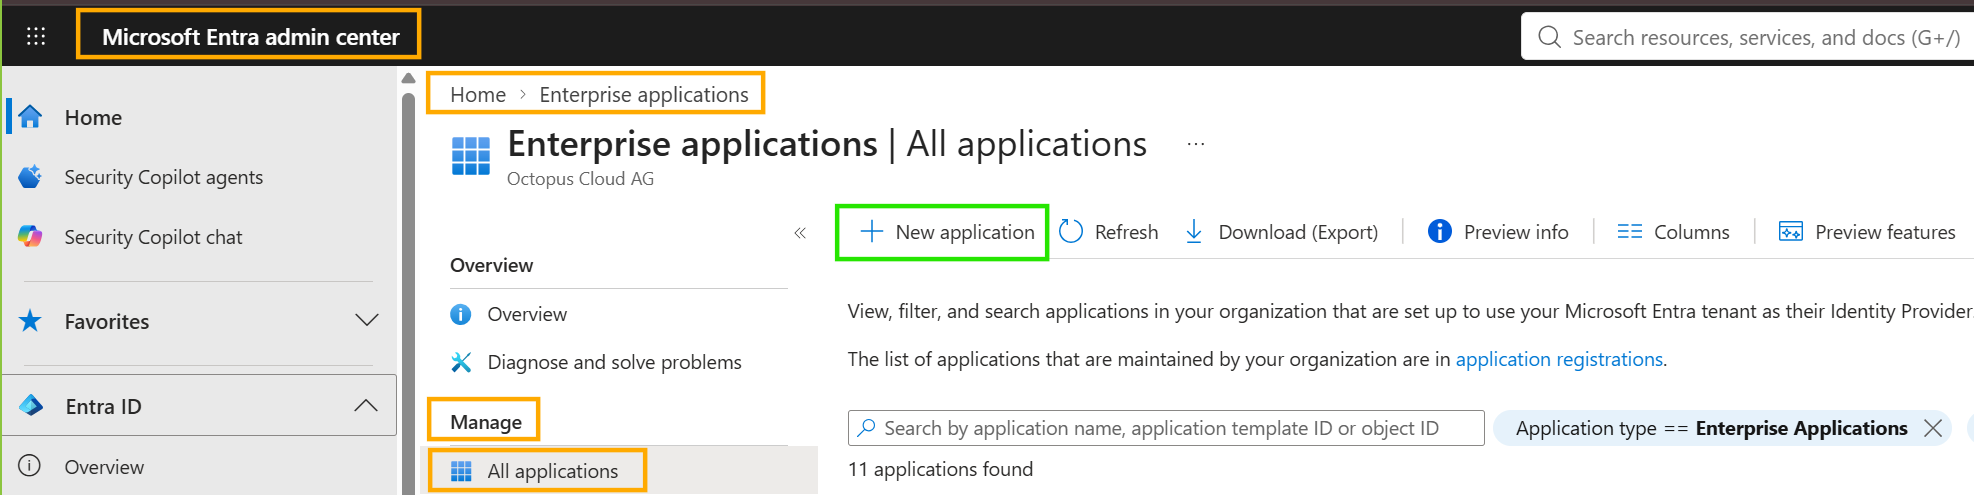Screen dimensions: 1974x495
Task: Click the Security Copilot chat icon
Action: click(31, 237)
